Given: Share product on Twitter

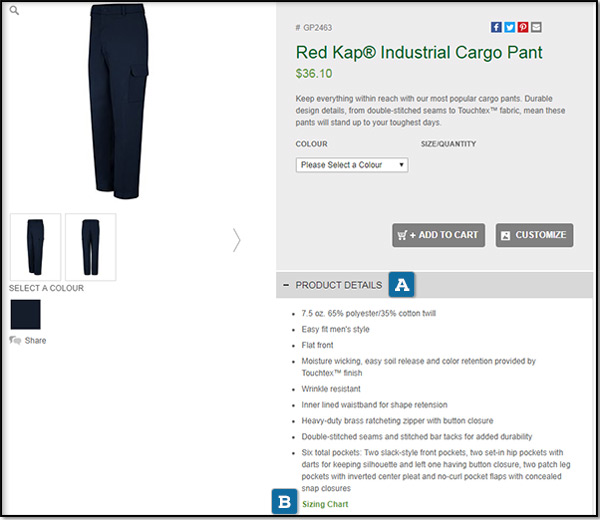Looking at the screenshot, I should pyautogui.click(x=509, y=27).
